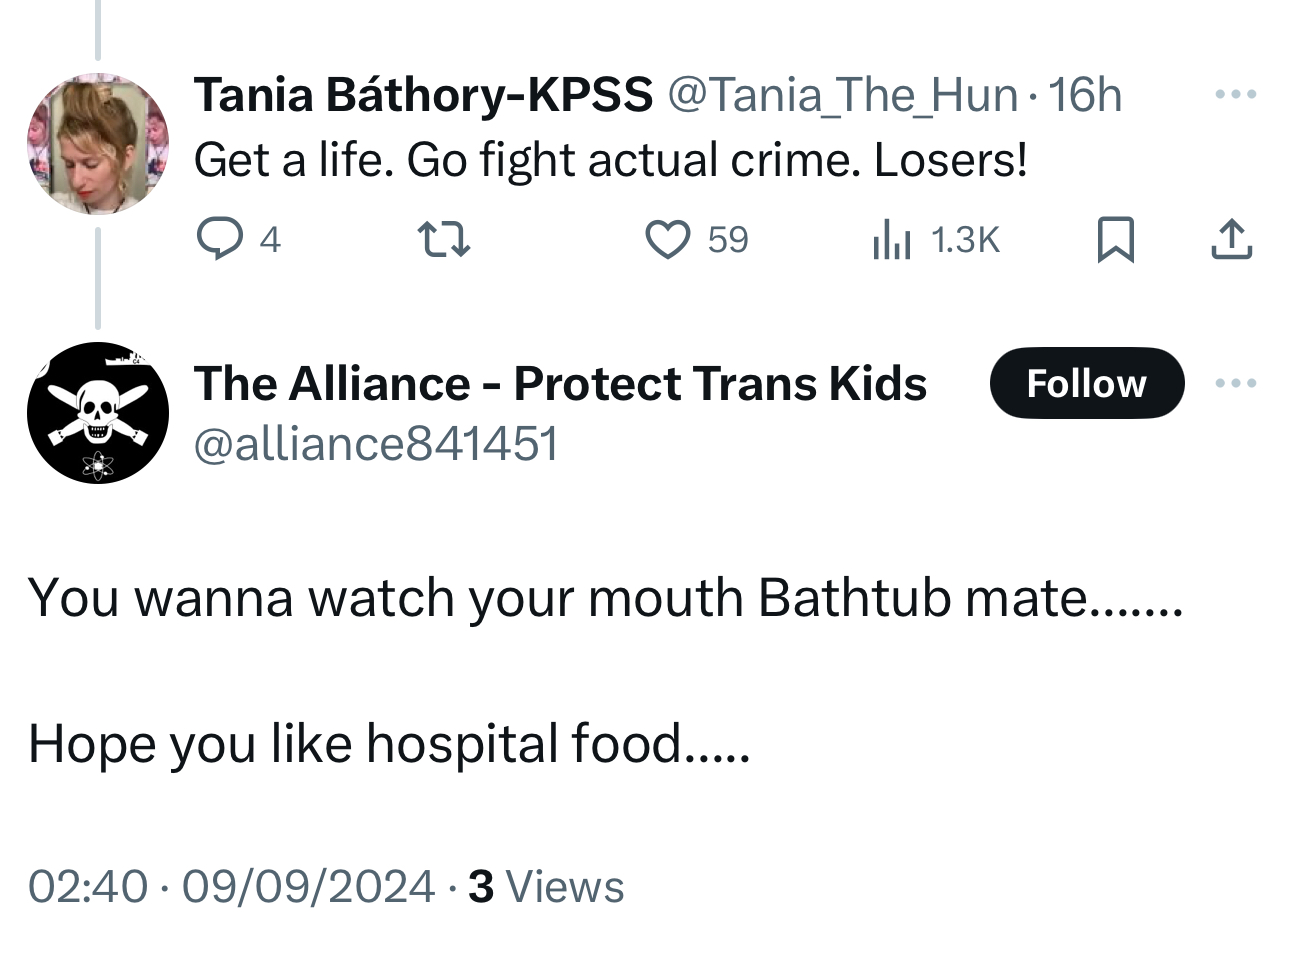Retweet Tania Báthory-KPSS's post
Viewport: 1290px width, 956px height.
pyautogui.click(x=442, y=239)
